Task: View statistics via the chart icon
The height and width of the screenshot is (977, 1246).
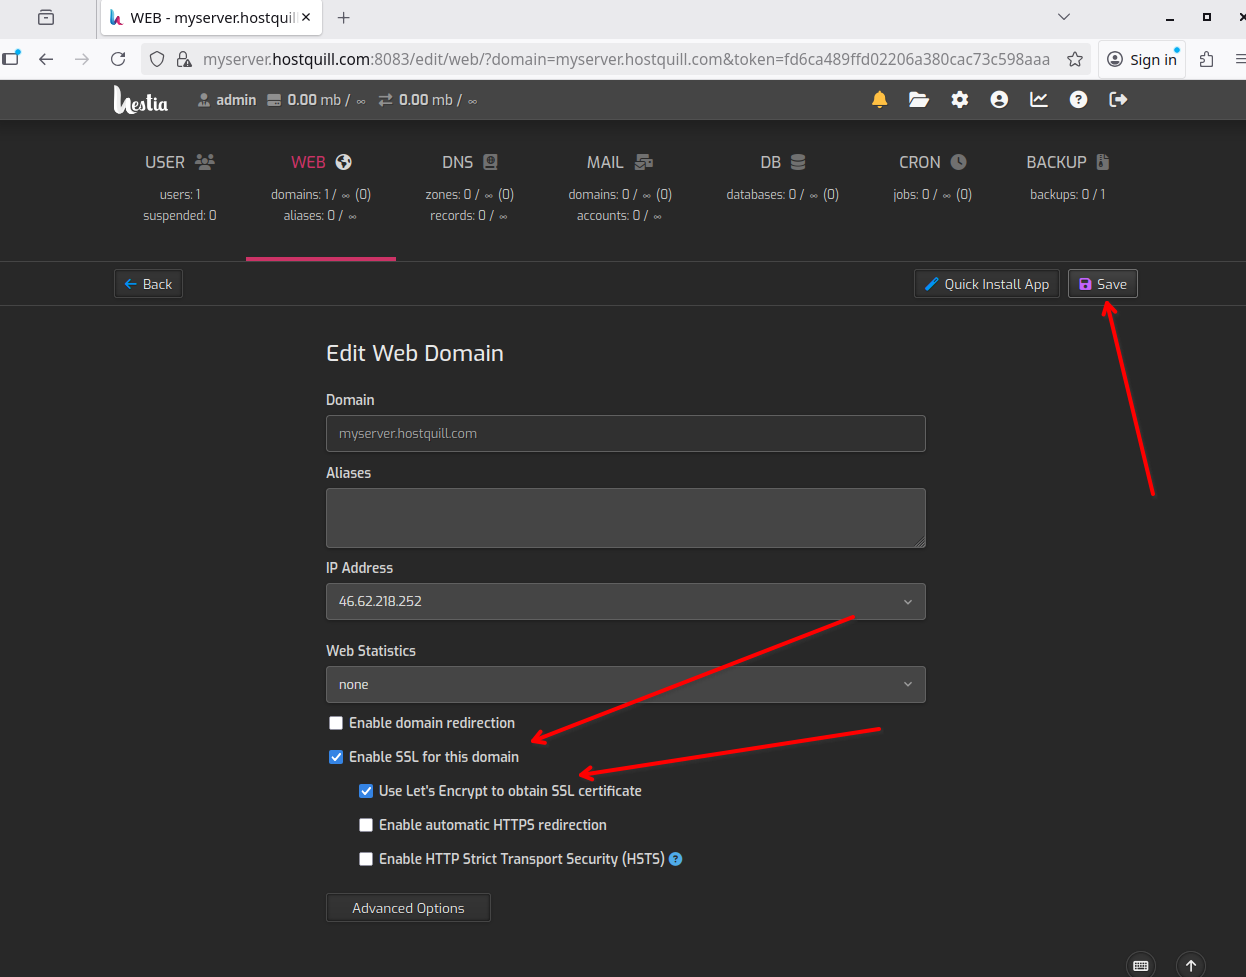Action: (x=1038, y=100)
